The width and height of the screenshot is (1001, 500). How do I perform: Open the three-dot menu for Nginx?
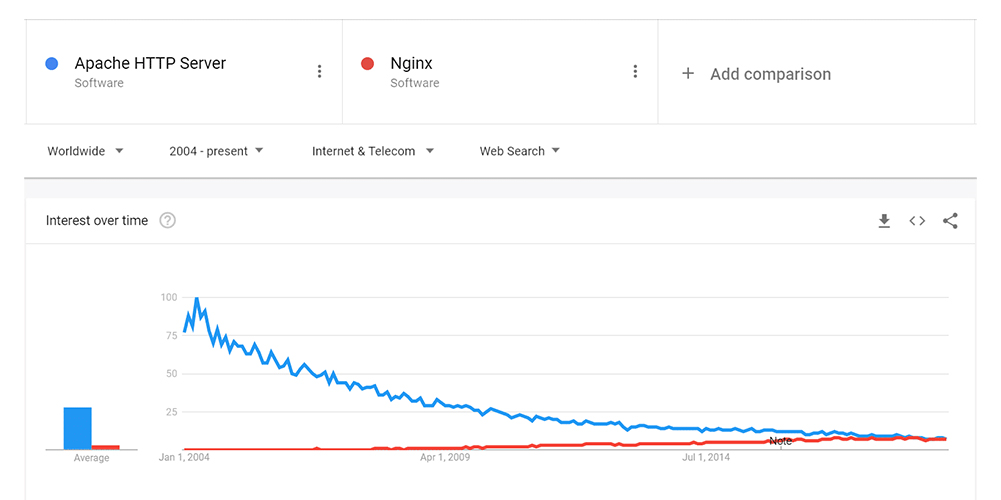(635, 72)
